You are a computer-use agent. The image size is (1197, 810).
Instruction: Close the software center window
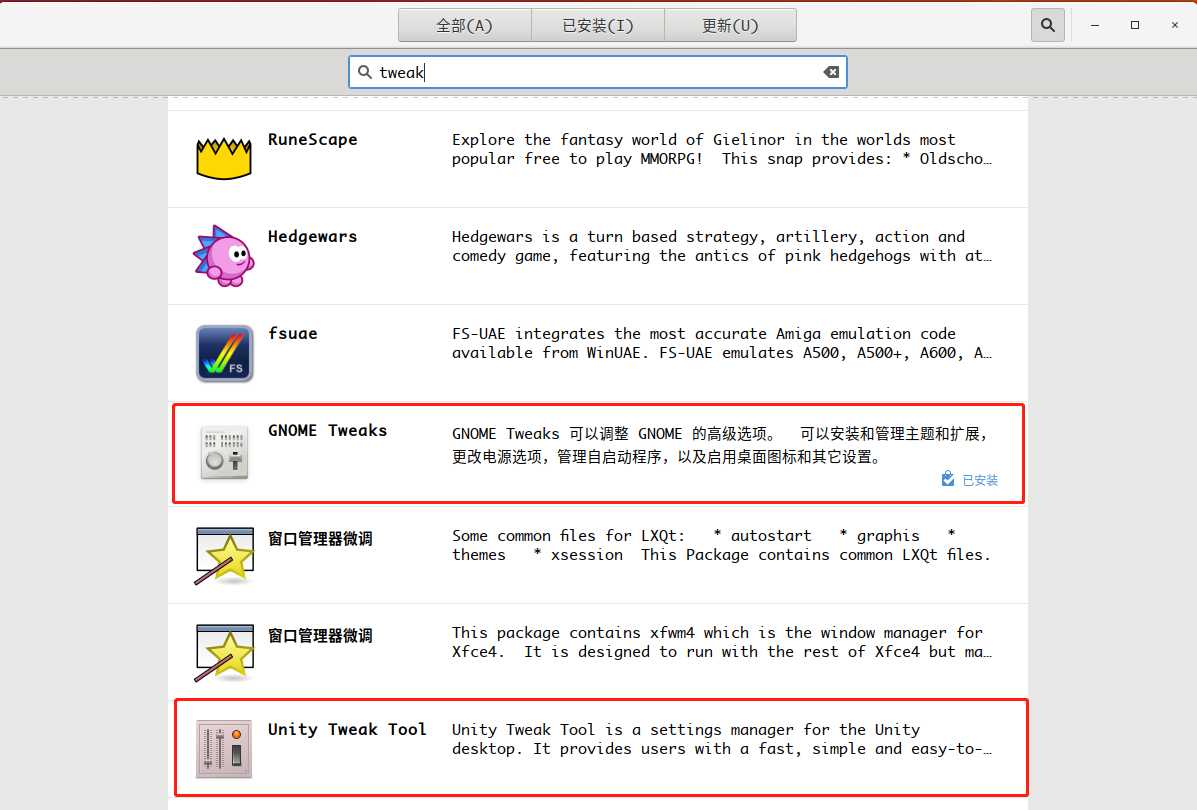click(1175, 25)
